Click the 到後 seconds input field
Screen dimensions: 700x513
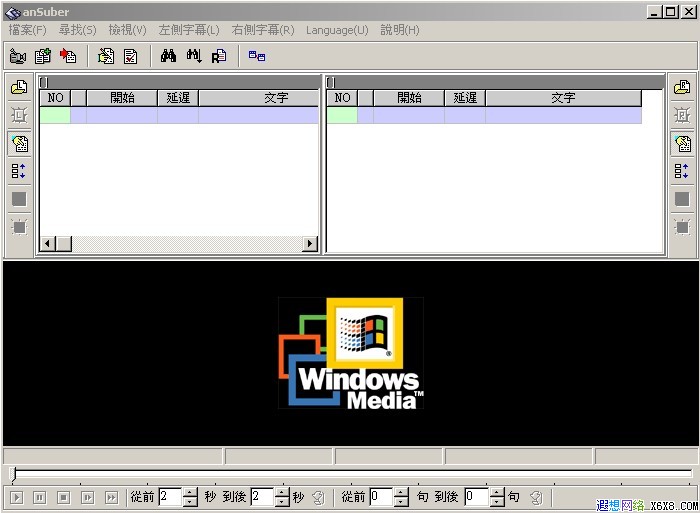tap(262, 496)
